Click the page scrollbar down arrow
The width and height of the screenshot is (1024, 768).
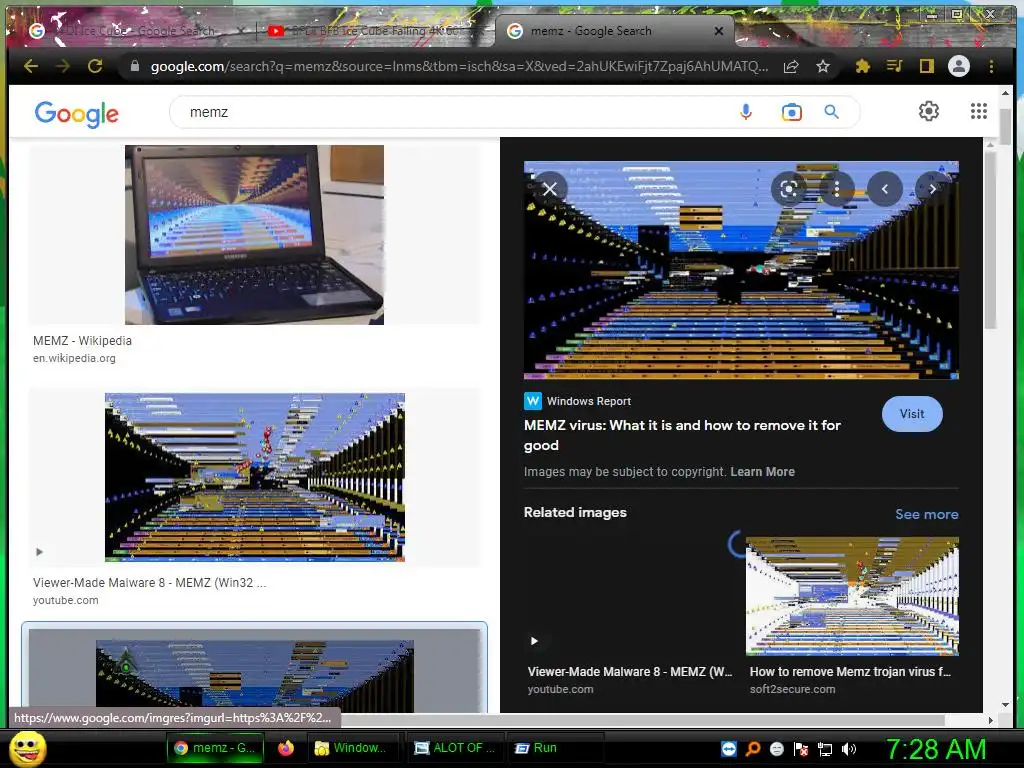coord(1005,705)
